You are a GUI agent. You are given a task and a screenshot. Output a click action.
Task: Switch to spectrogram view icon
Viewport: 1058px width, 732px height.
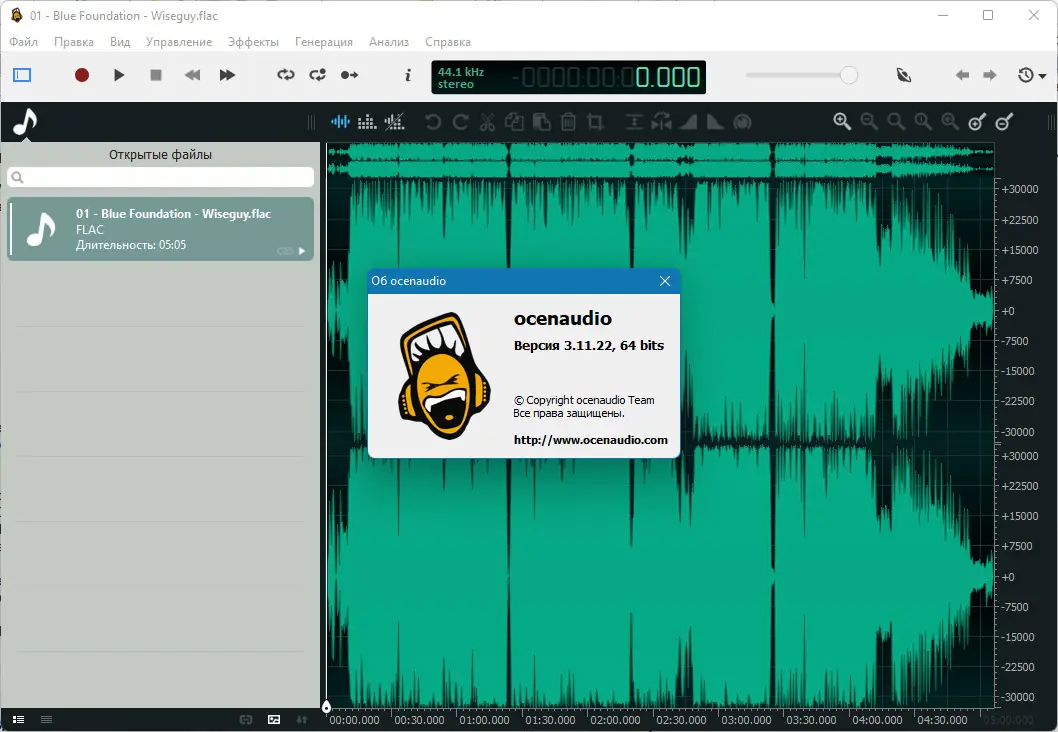367,122
